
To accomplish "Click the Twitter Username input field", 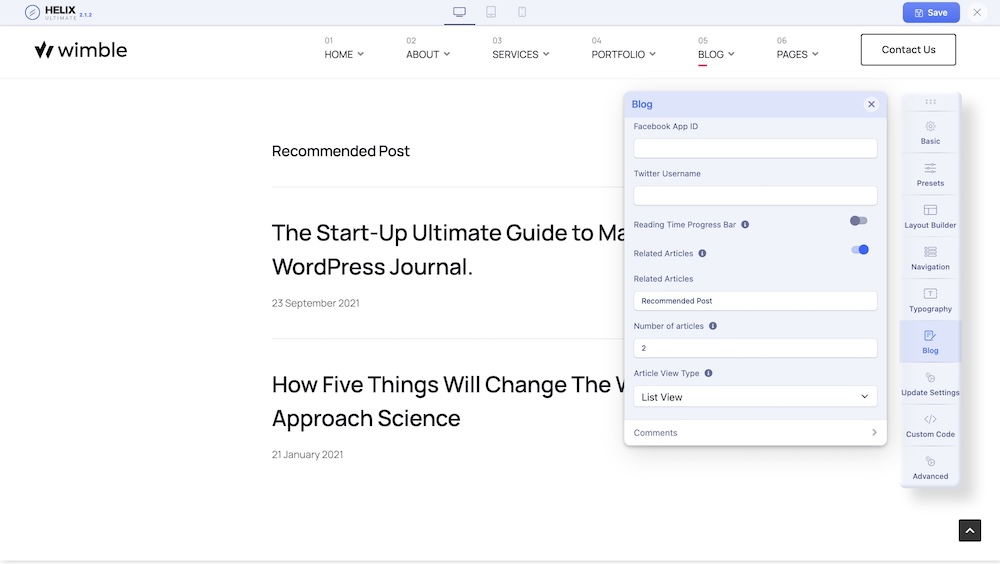I will point(755,196).
